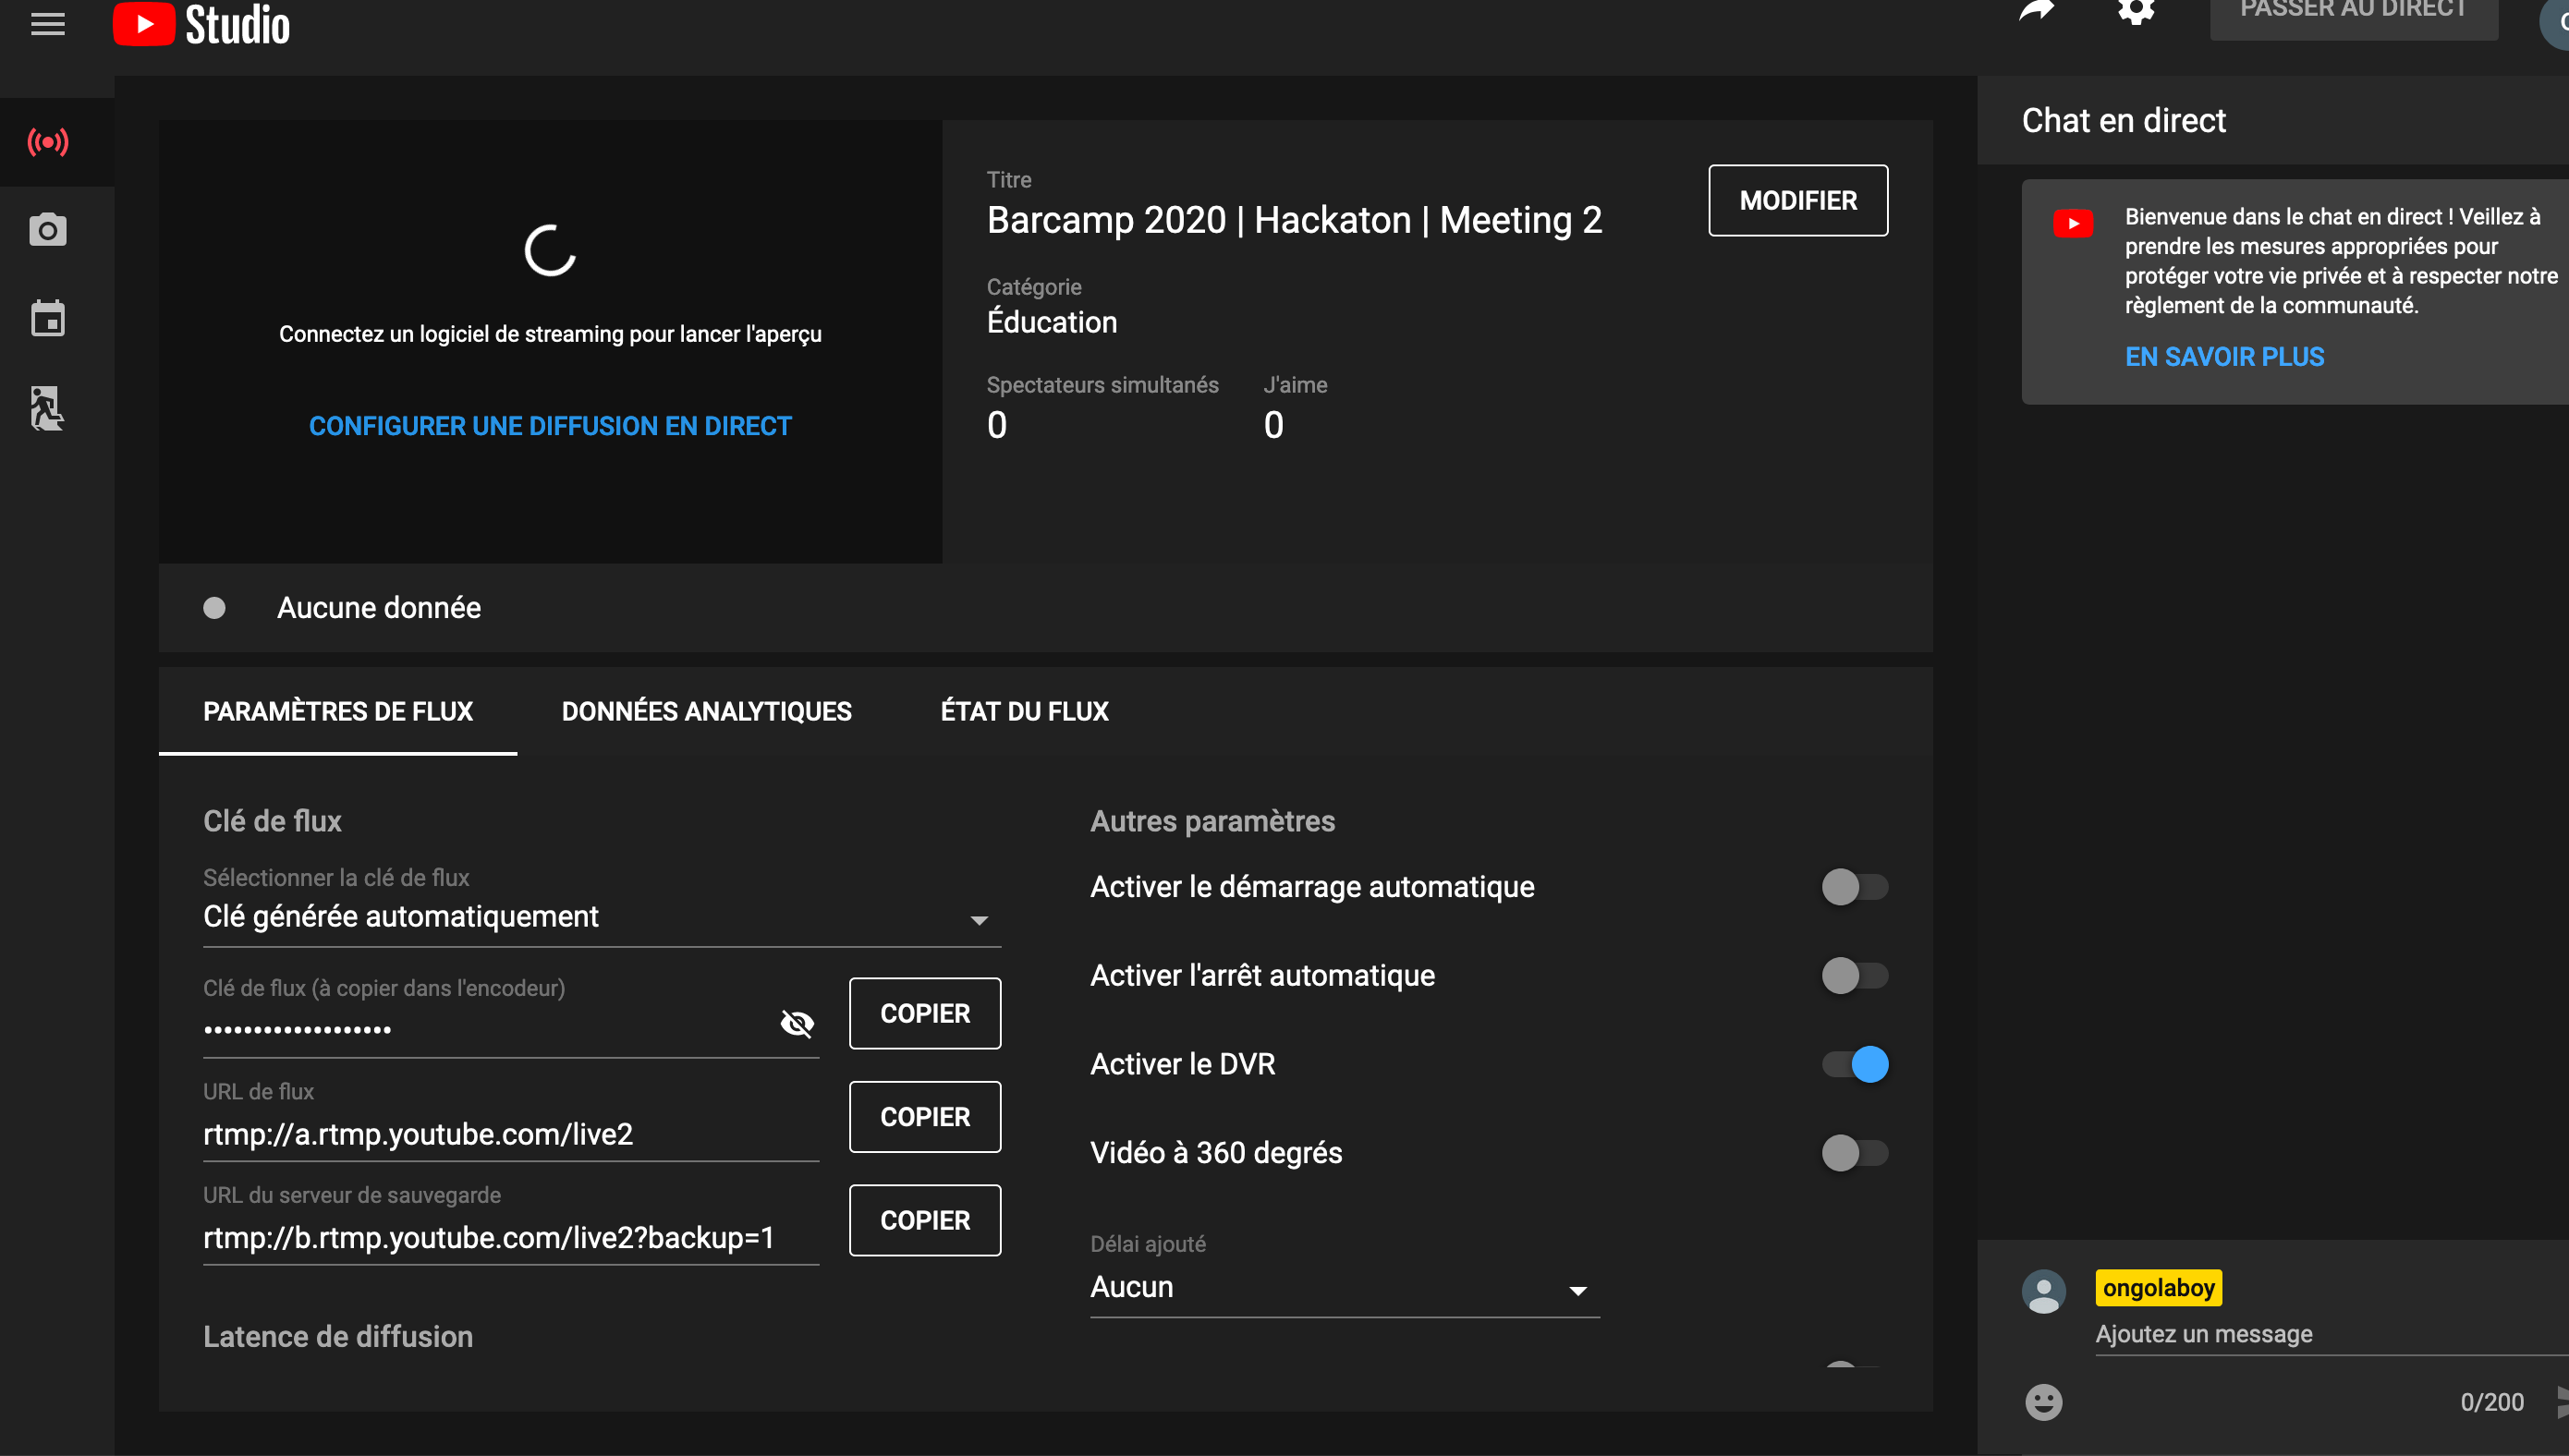The width and height of the screenshot is (2569, 1456).
Task: Click the Chat en direct heading
Action: tap(2124, 120)
